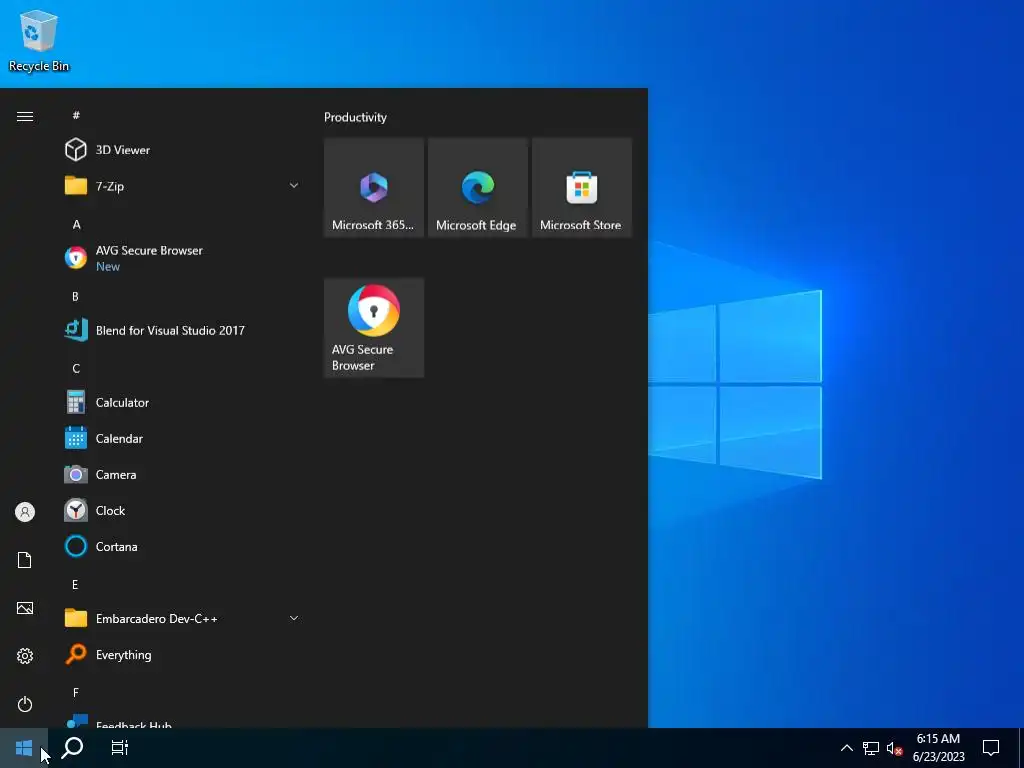Launch the AVG Secure Browser tile

pyautogui.click(x=374, y=328)
